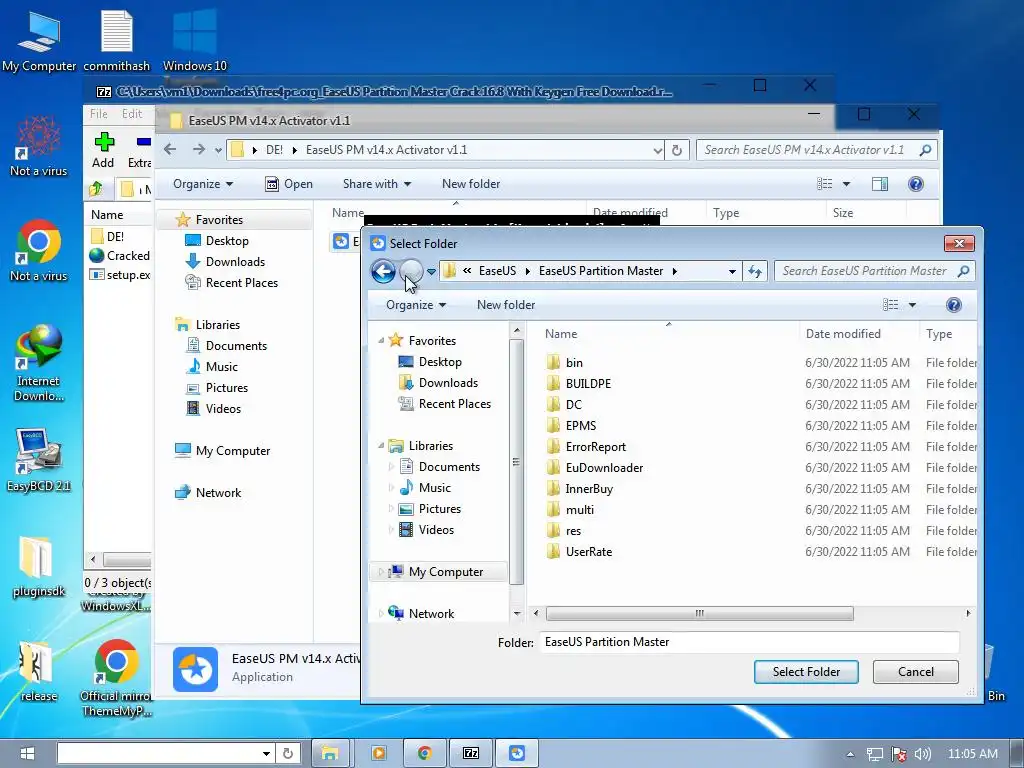
Task: Change view icon in Select Folder dialog
Action: [x=890, y=305]
